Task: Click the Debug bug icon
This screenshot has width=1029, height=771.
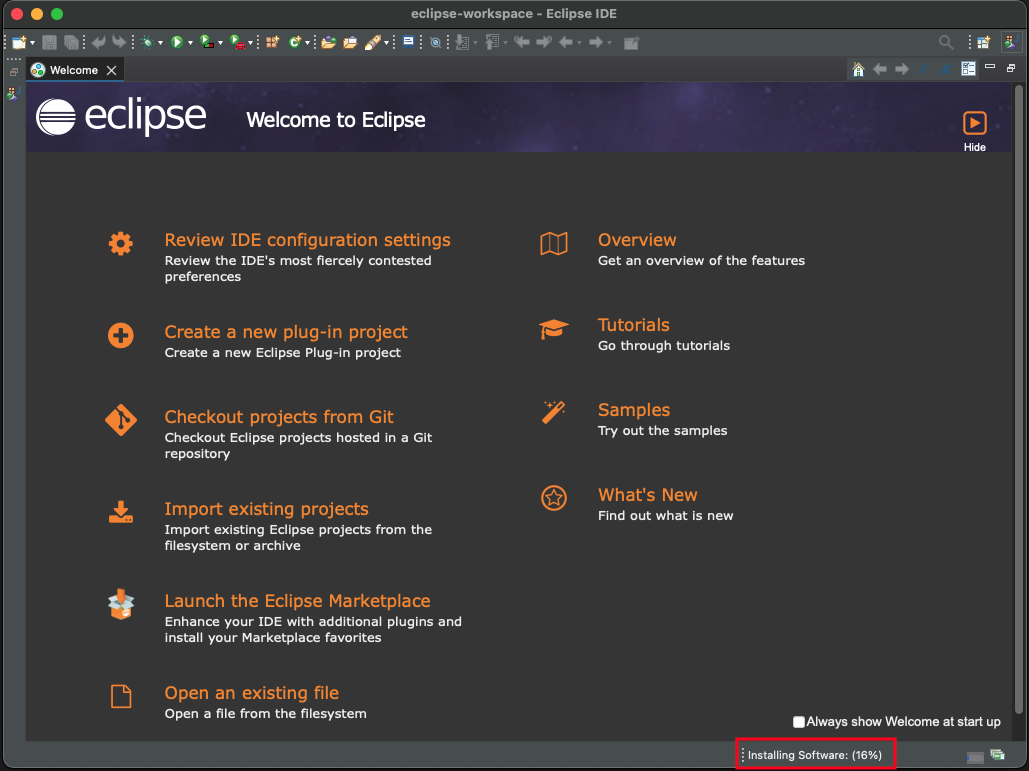Action: pyautogui.click(x=147, y=43)
